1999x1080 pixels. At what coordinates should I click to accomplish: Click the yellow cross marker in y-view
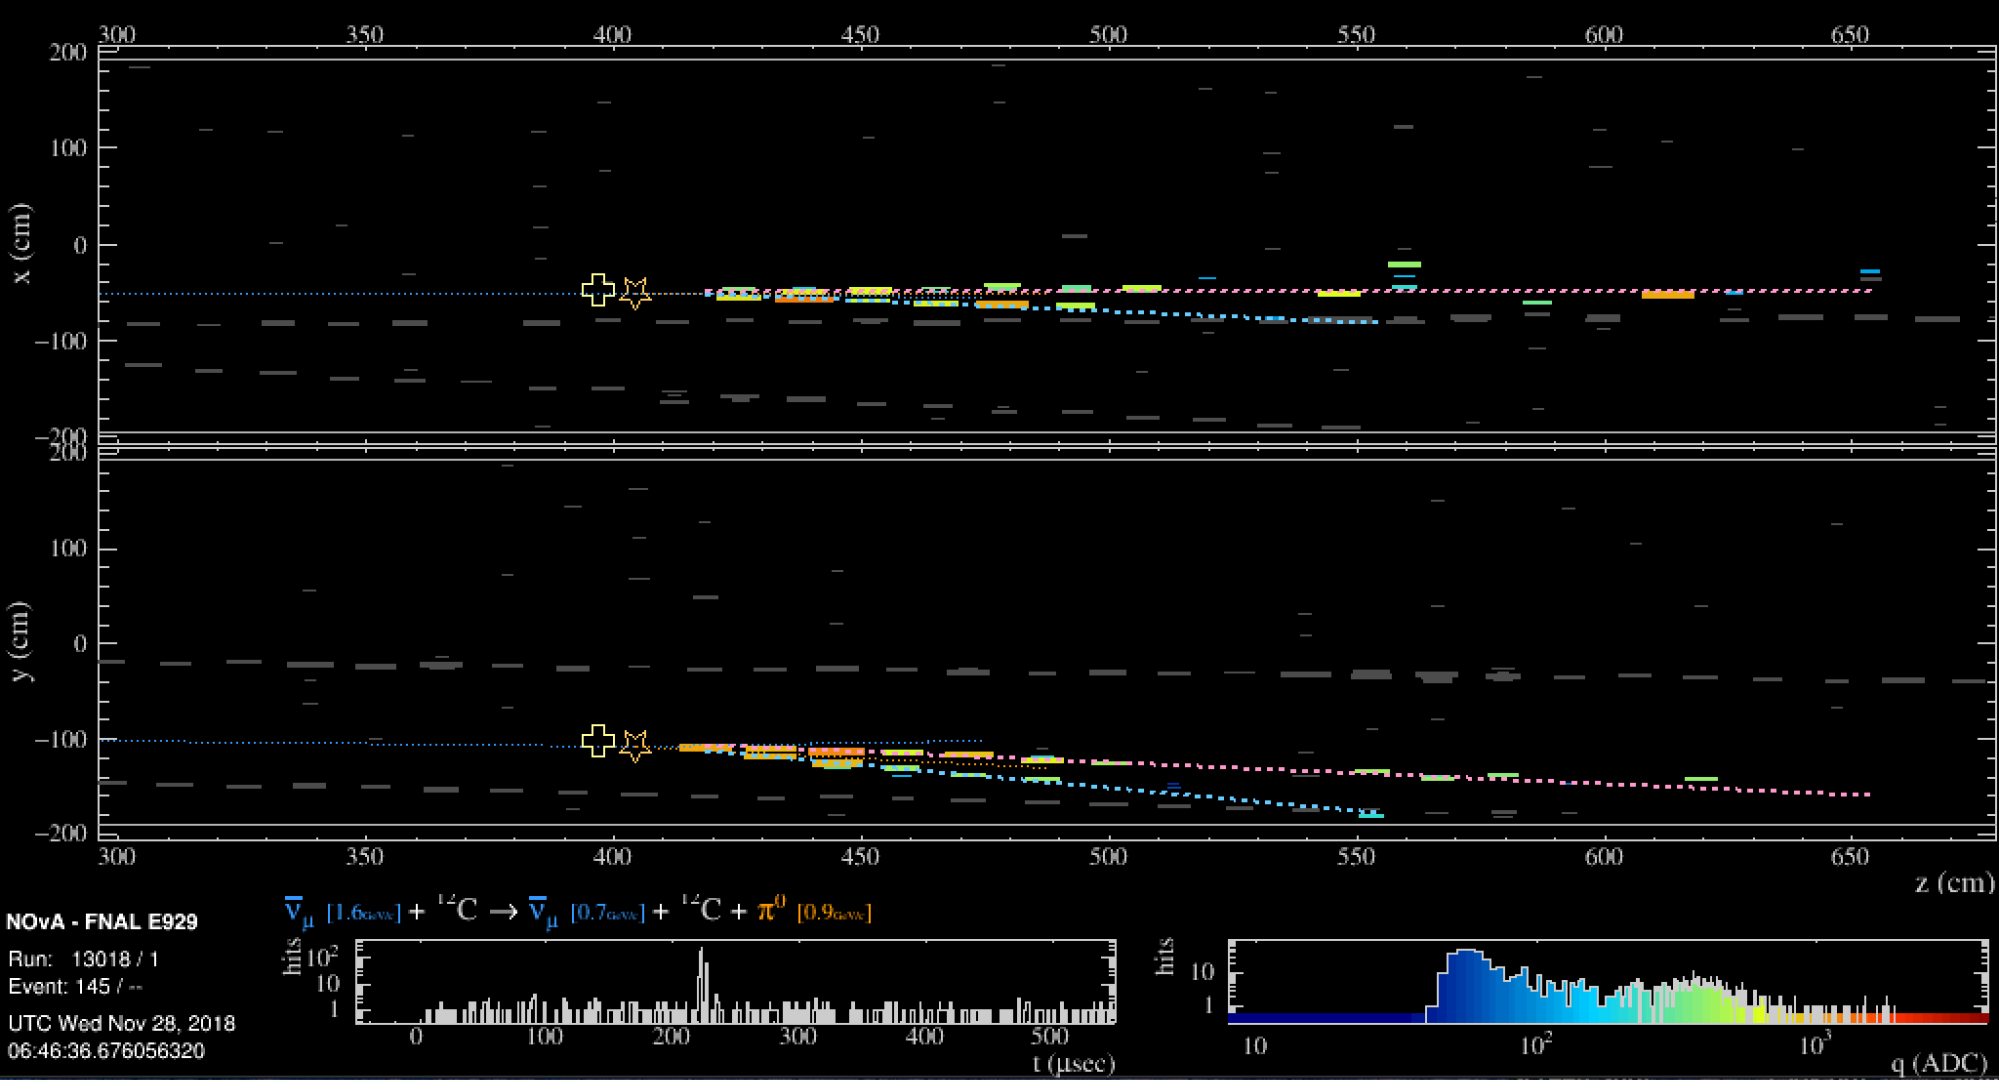[x=598, y=741]
